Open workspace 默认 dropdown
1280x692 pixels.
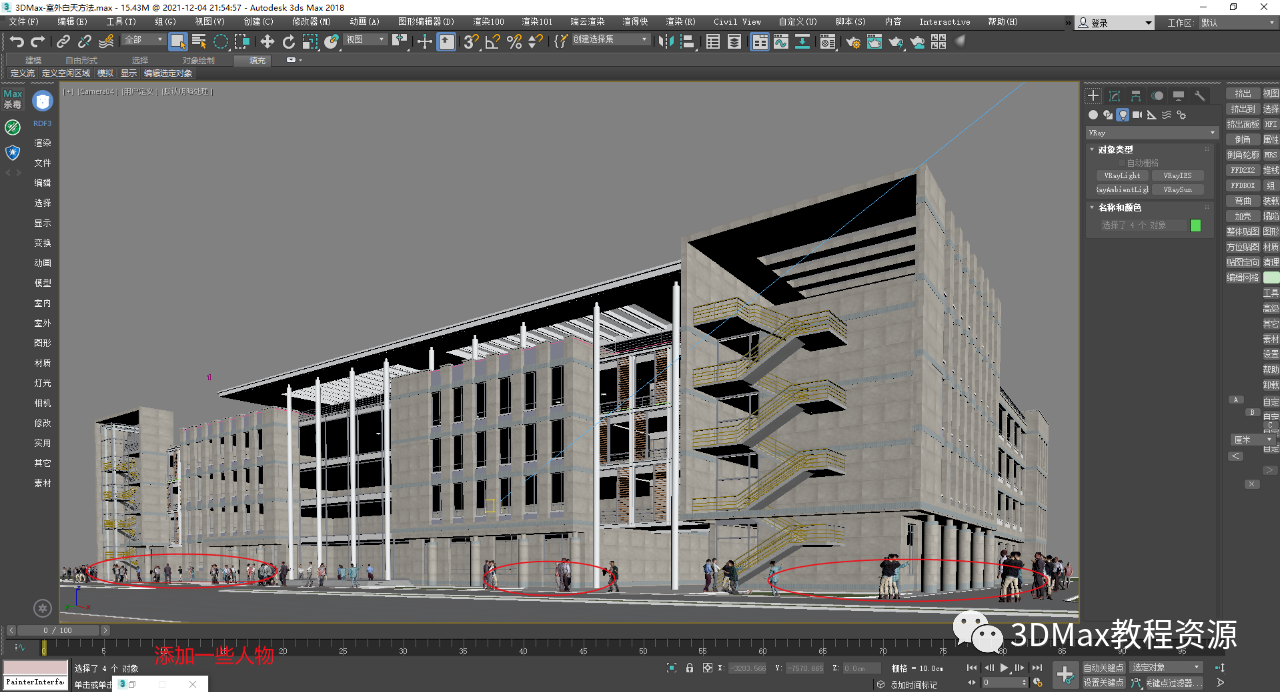pyautogui.click(x=1238, y=22)
